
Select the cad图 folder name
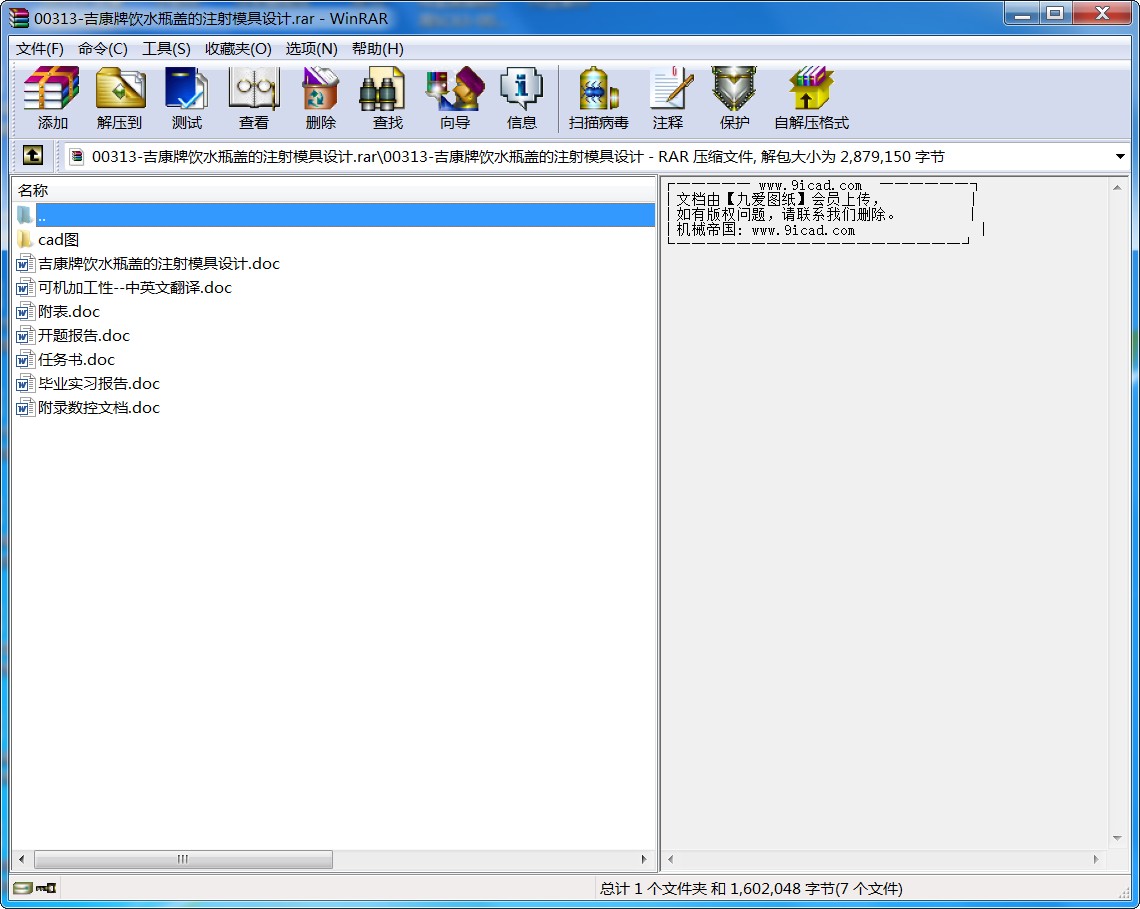pyautogui.click(x=58, y=239)
